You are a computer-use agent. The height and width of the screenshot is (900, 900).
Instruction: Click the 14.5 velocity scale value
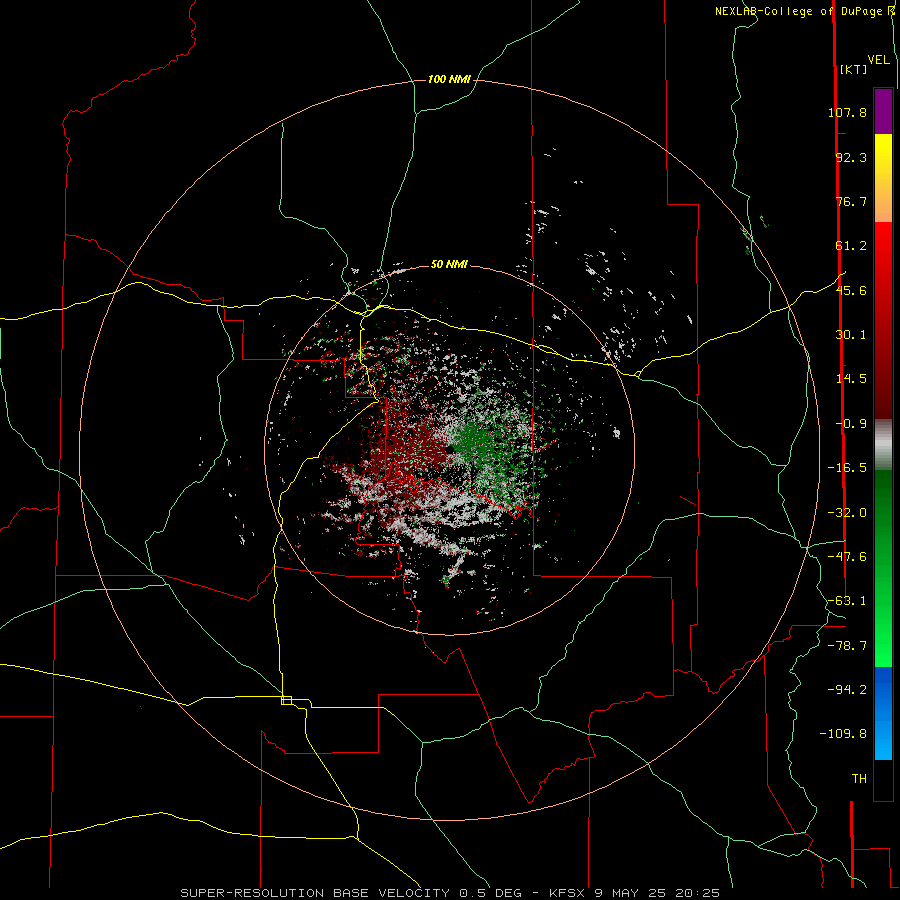click(851, 379)
